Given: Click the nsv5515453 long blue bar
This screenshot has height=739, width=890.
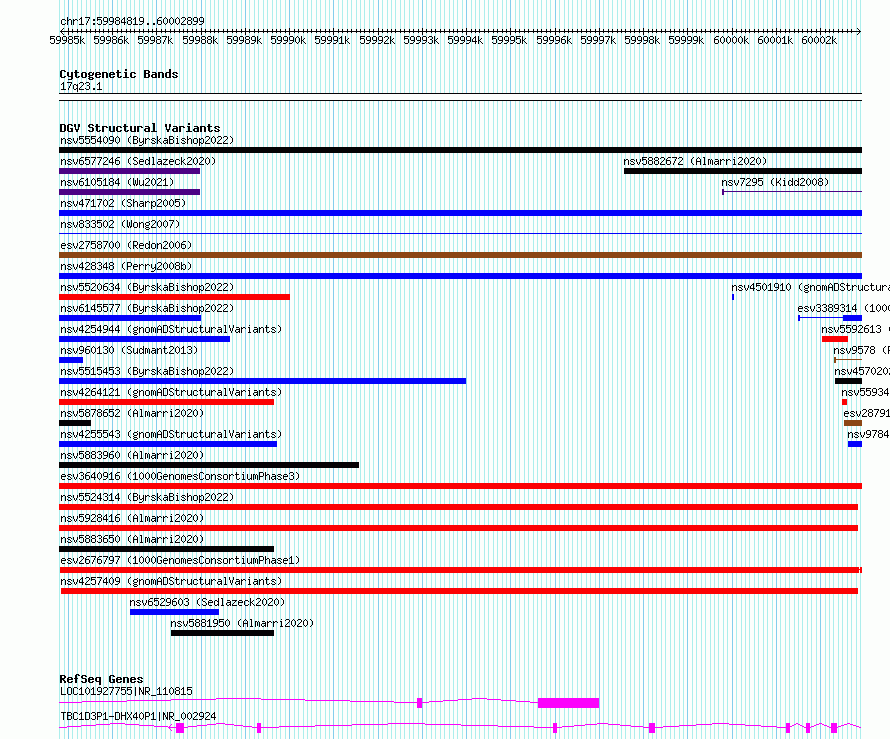Looking at the screenshot, I should click(x=262, y=381).
